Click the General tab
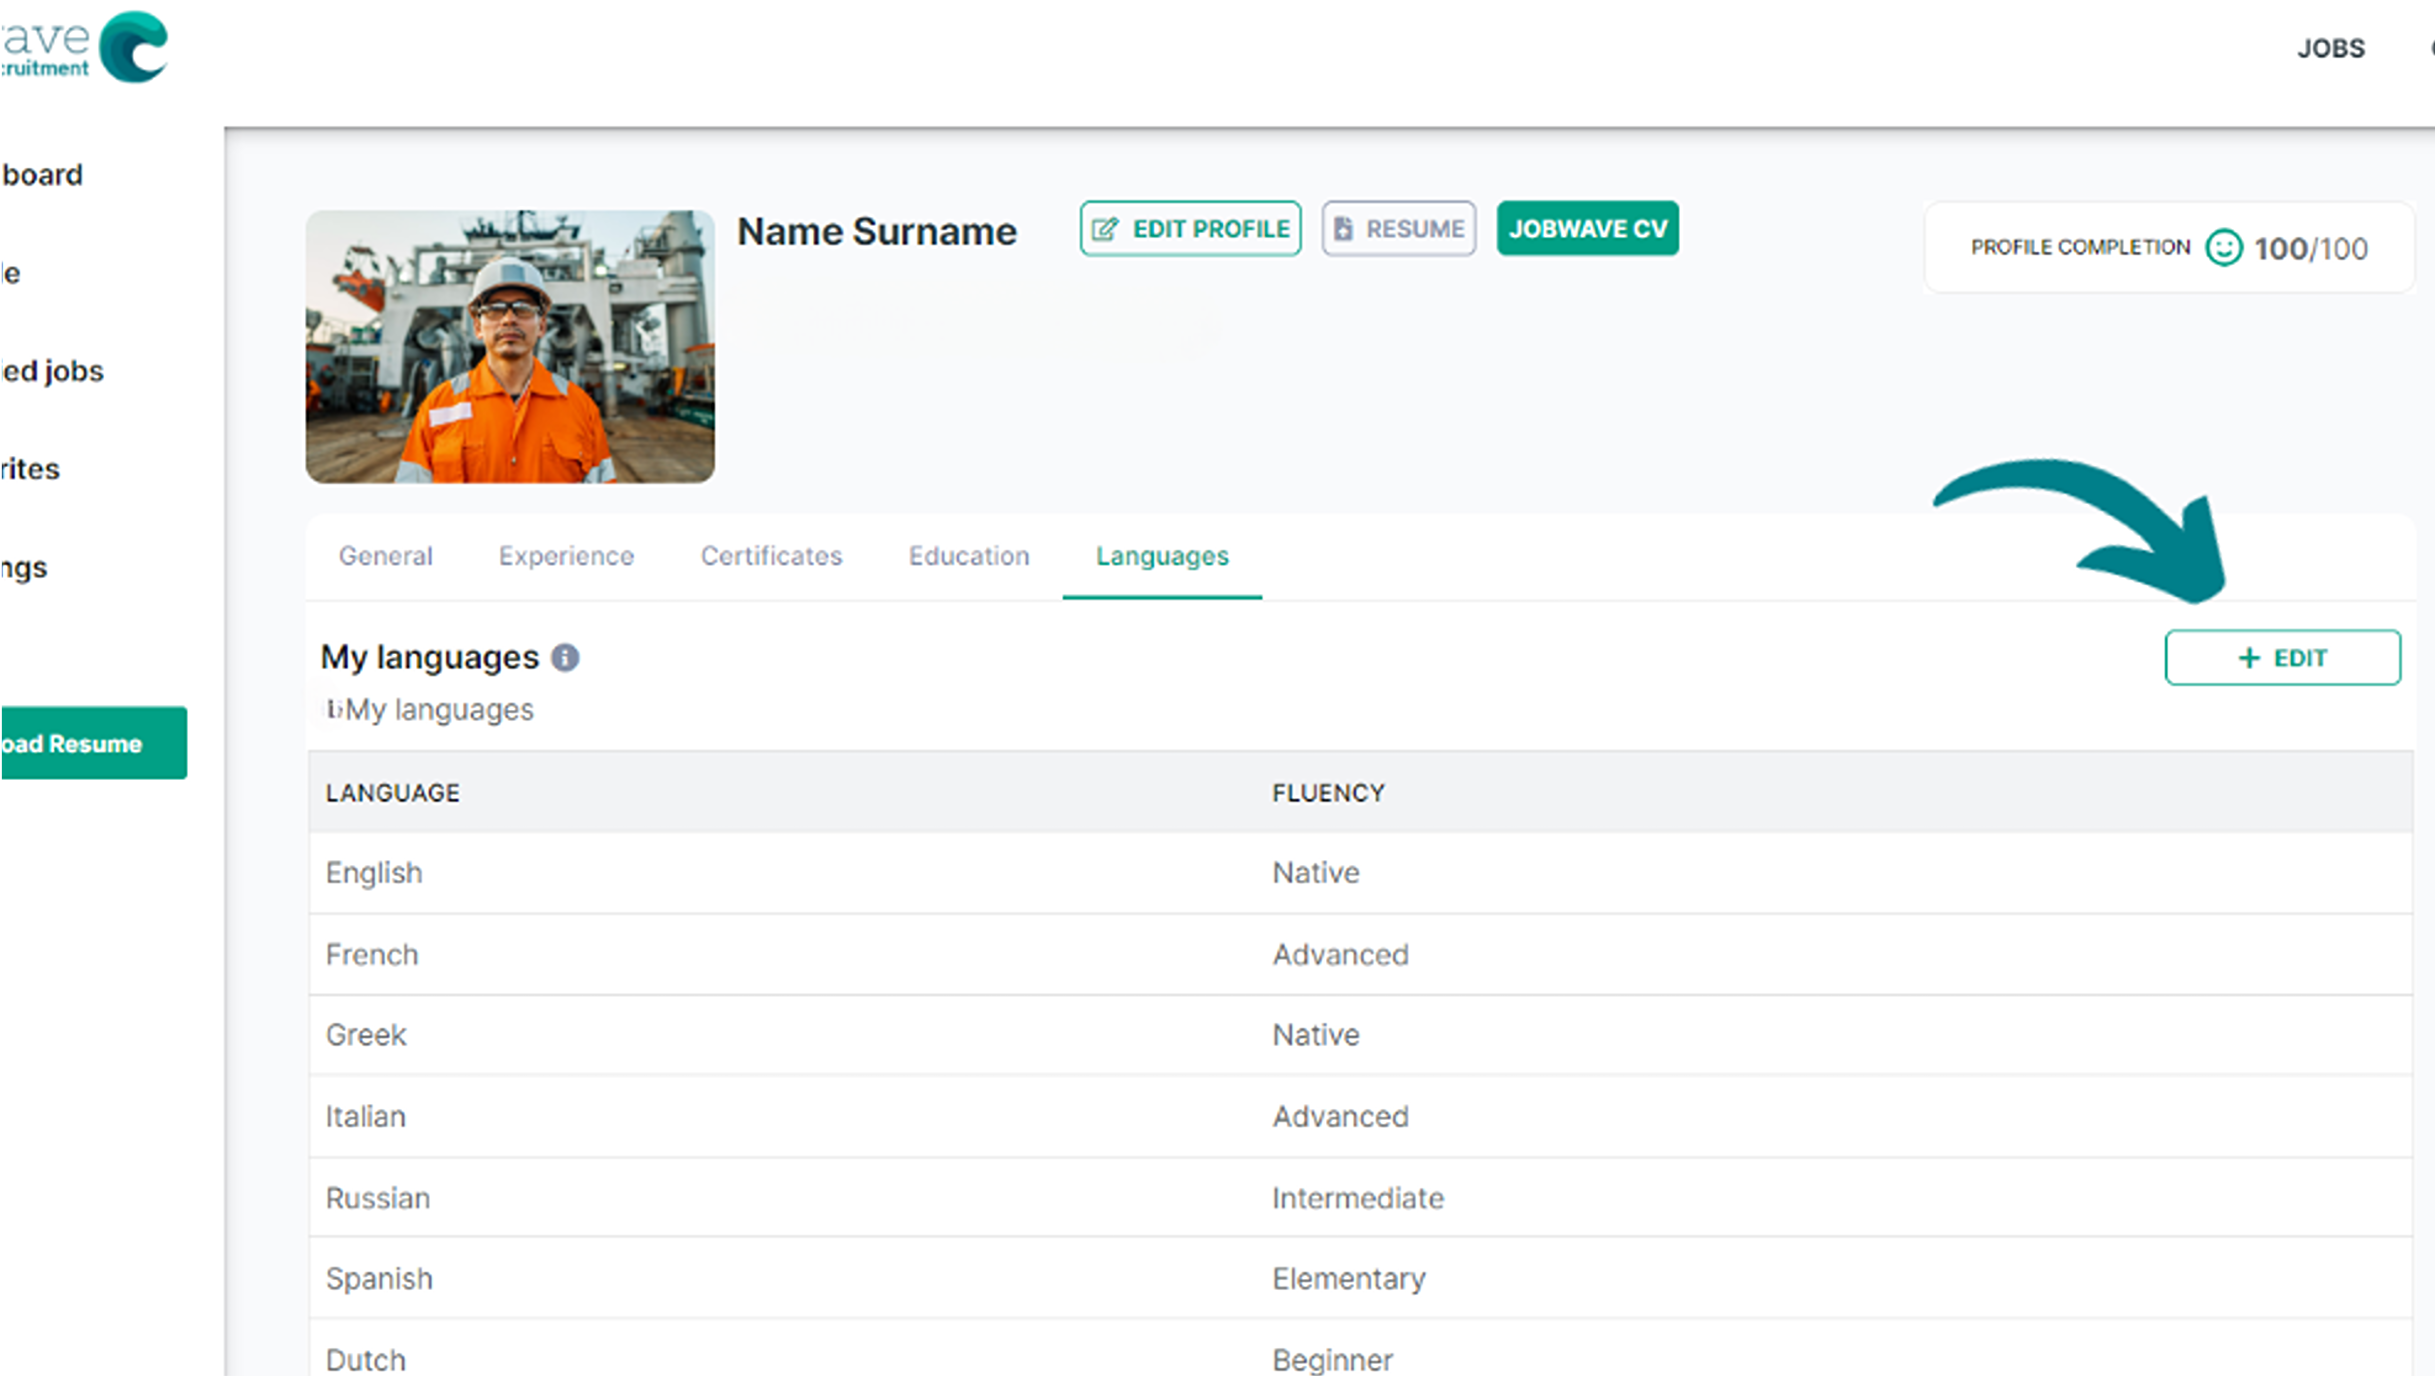The height and width of the screenshot is (1376, 2435). (x=385, y=555)
